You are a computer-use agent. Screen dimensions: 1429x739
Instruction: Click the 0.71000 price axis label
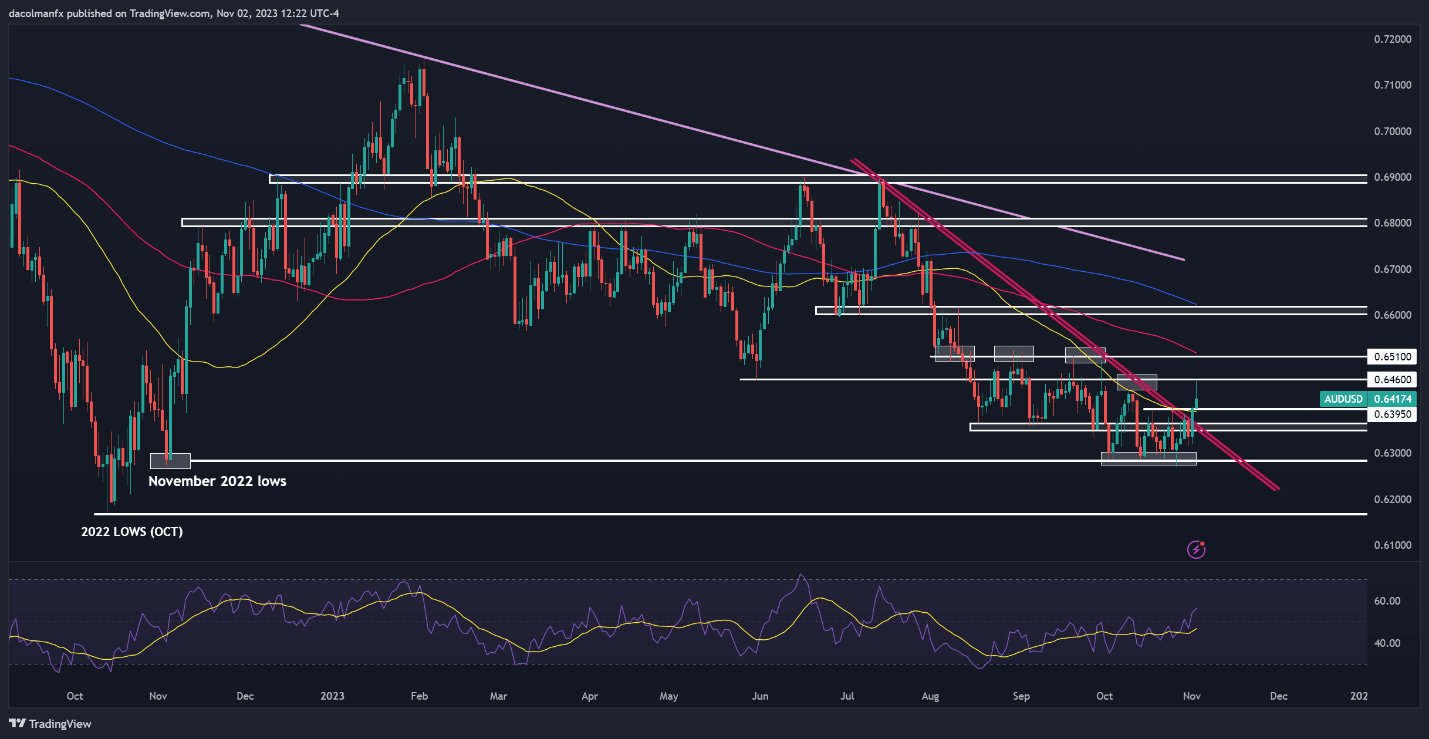pyautogui.click(x=1392, y=85)
